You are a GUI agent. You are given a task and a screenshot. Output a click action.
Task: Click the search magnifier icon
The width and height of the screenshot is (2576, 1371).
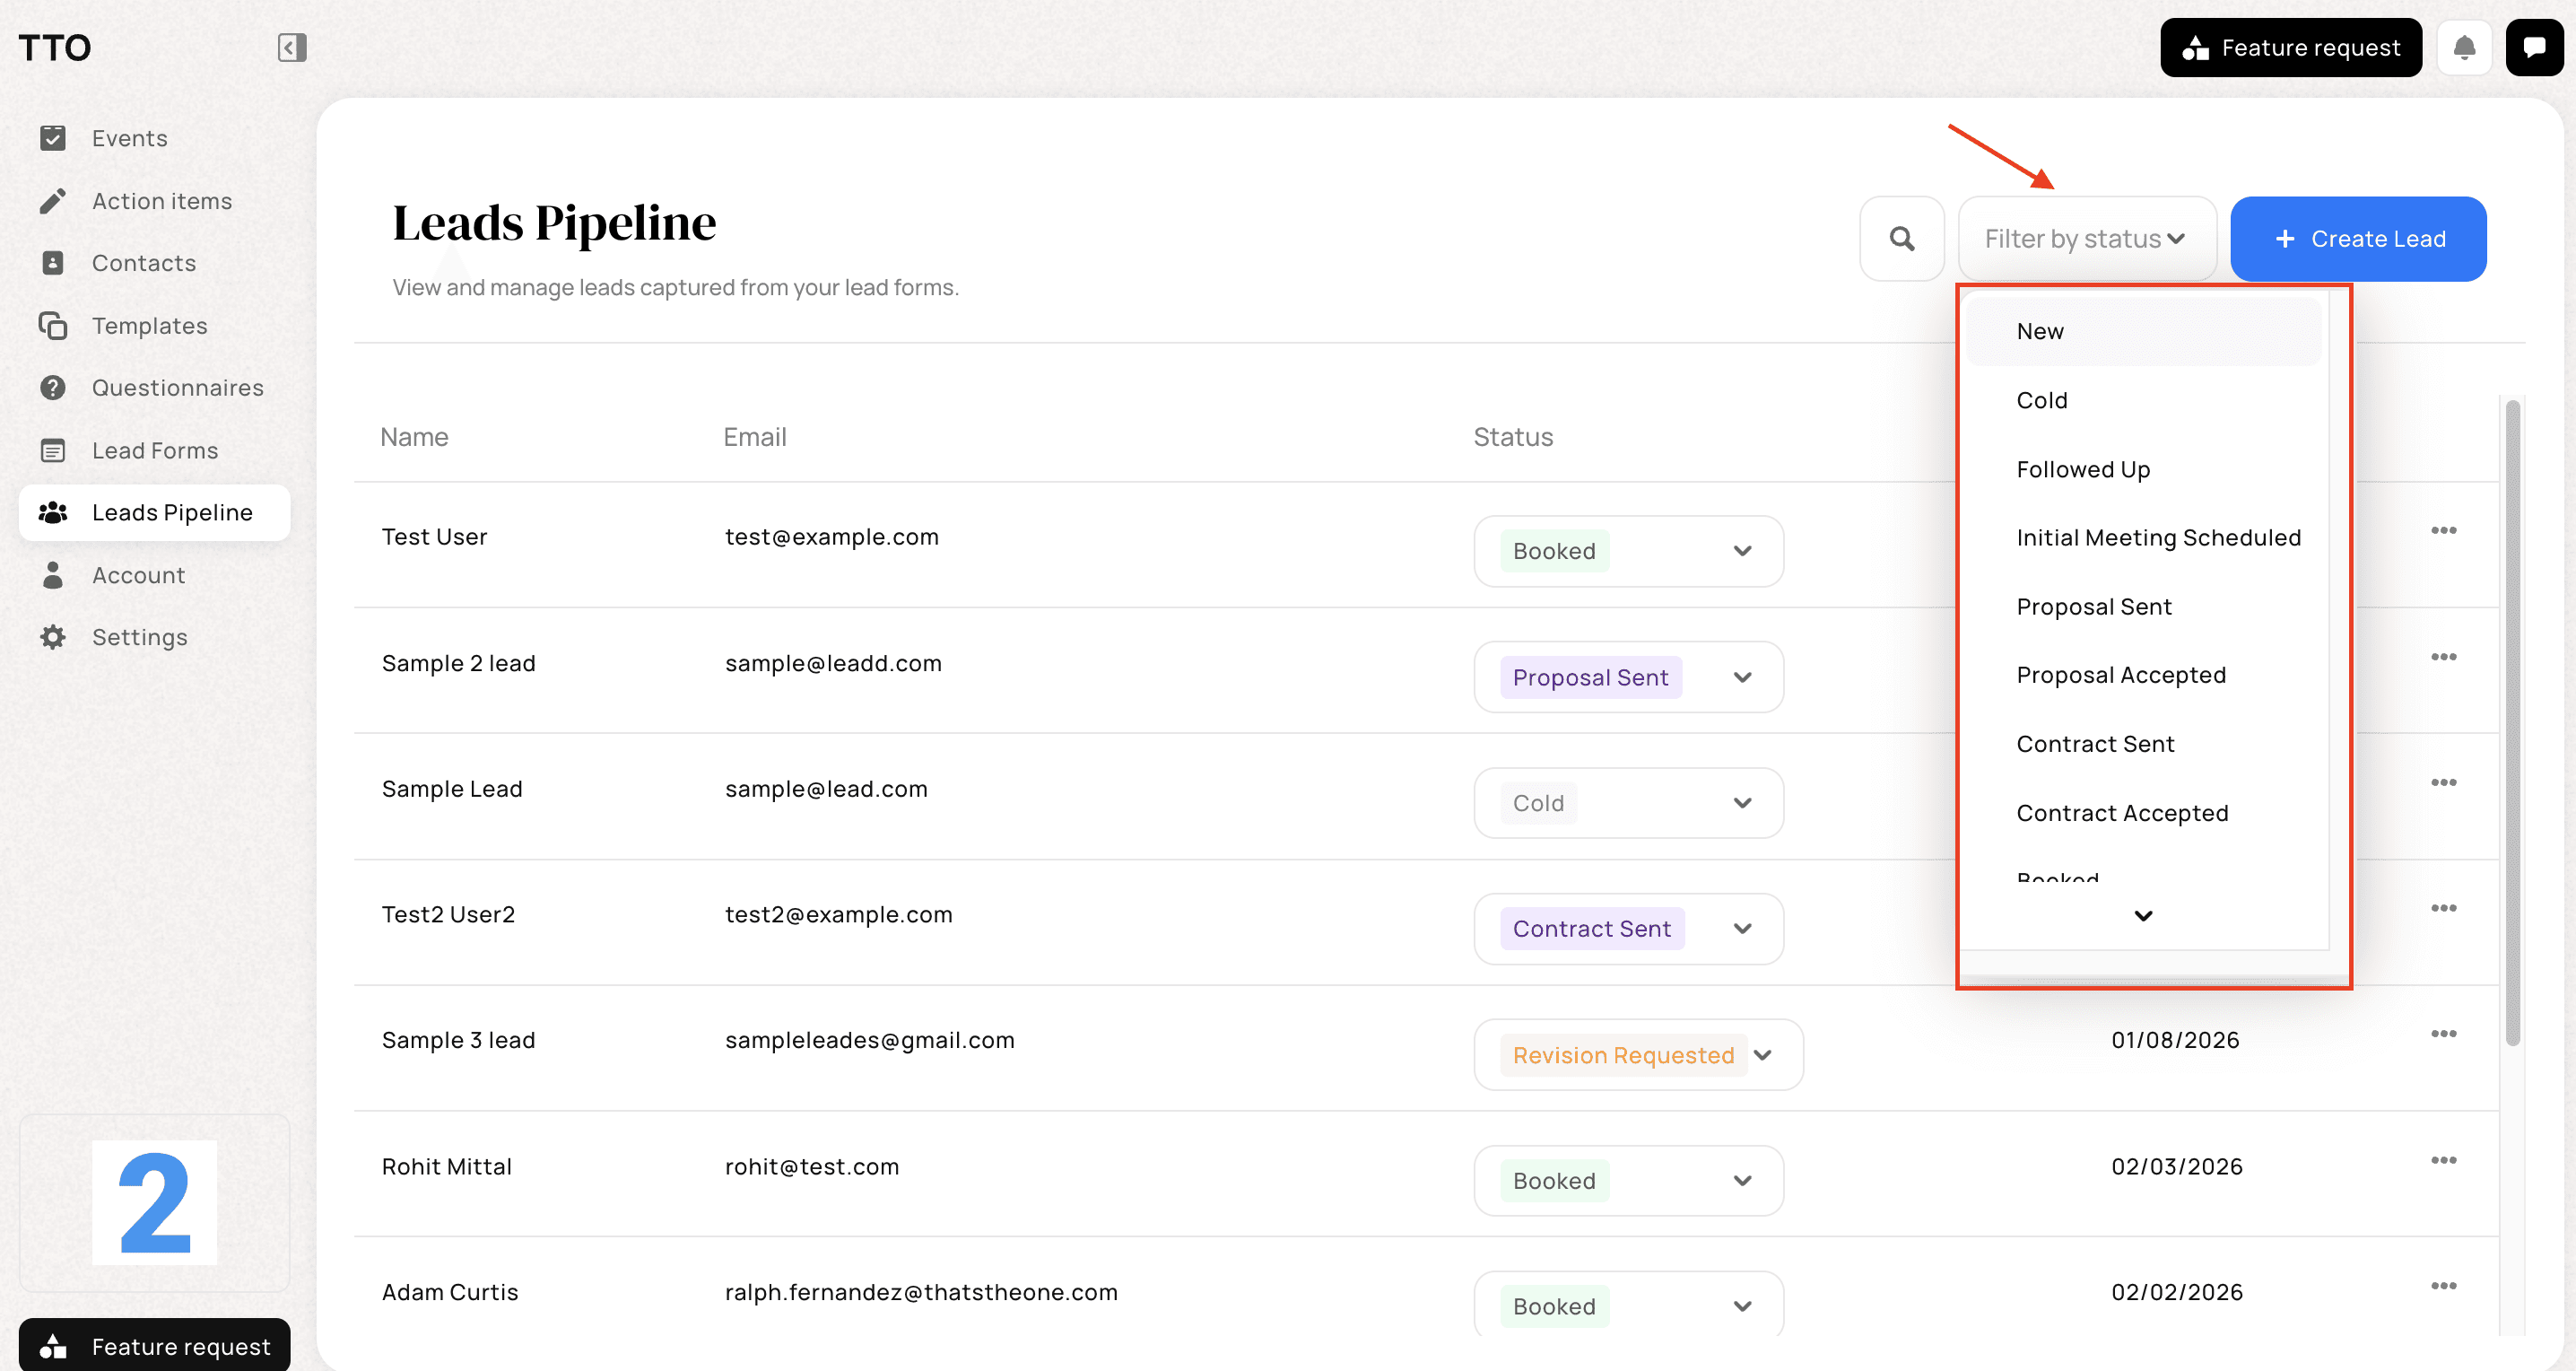(1901, 239)
